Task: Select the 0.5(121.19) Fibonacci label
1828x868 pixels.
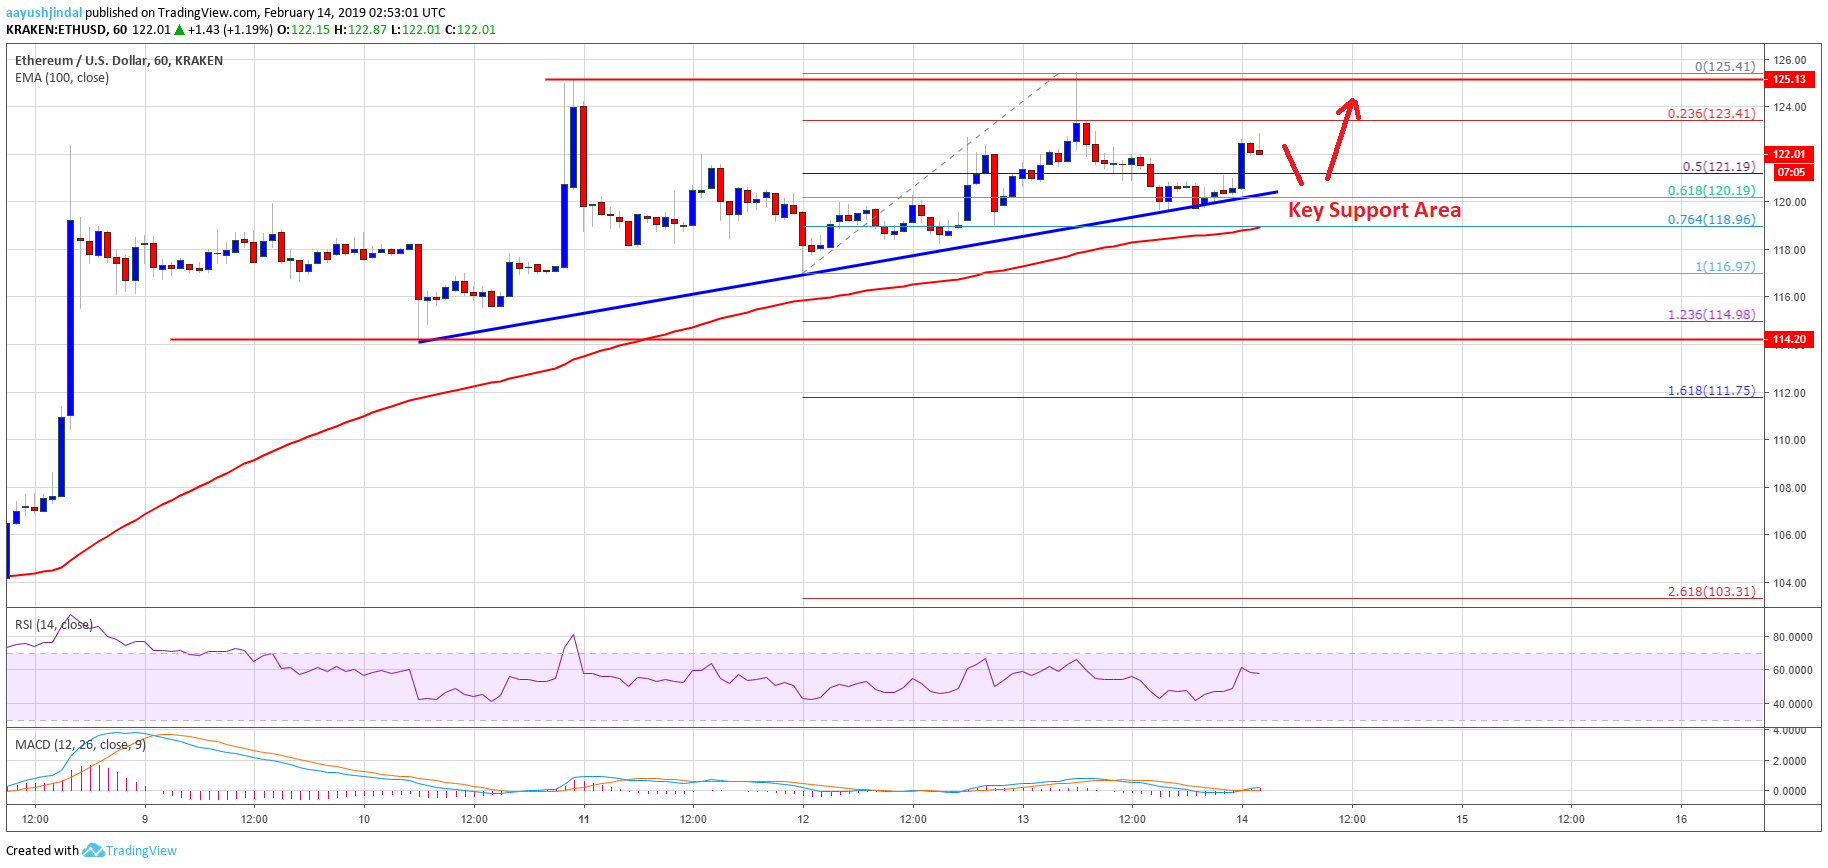Action: [x=1719, y=168]
